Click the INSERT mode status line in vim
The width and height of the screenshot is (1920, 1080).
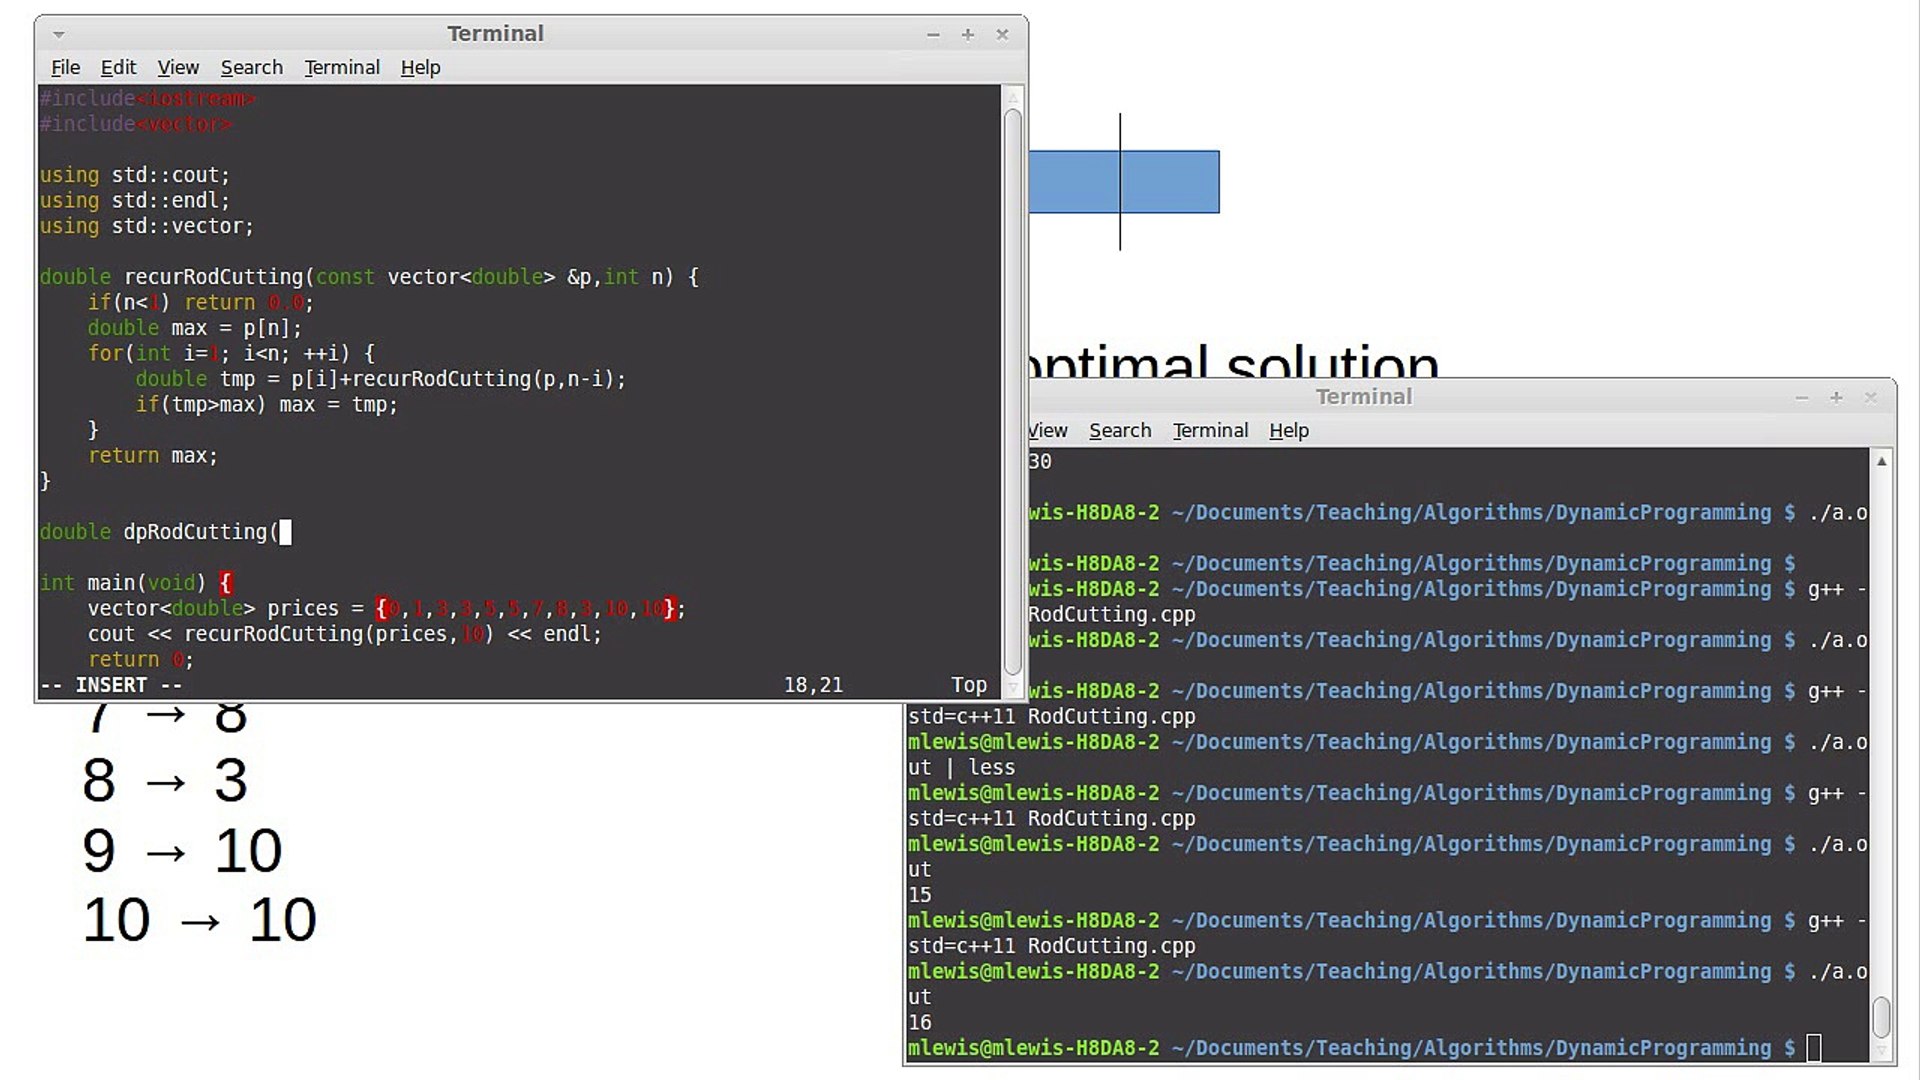110,684
